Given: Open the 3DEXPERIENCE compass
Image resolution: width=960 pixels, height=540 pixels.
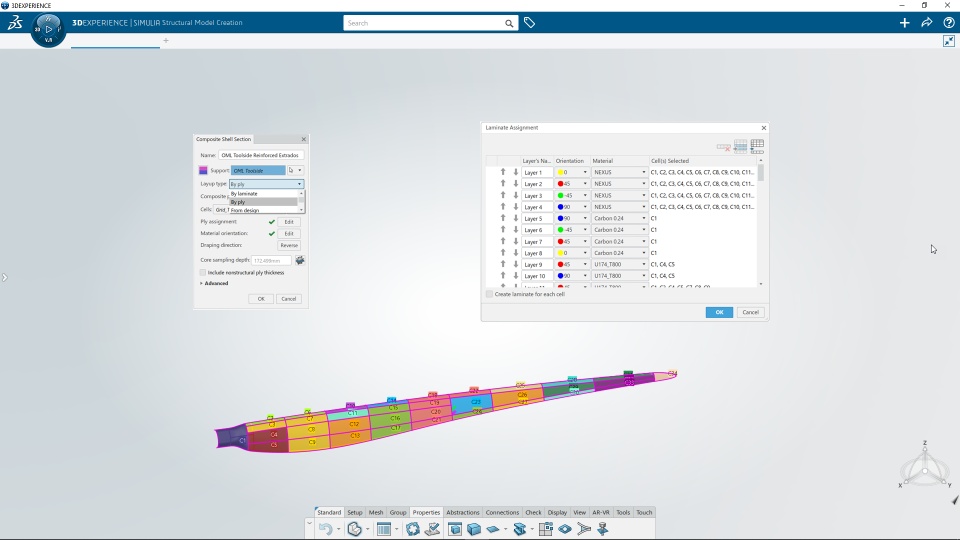Looking at the screenshot, I should [48, 29].
